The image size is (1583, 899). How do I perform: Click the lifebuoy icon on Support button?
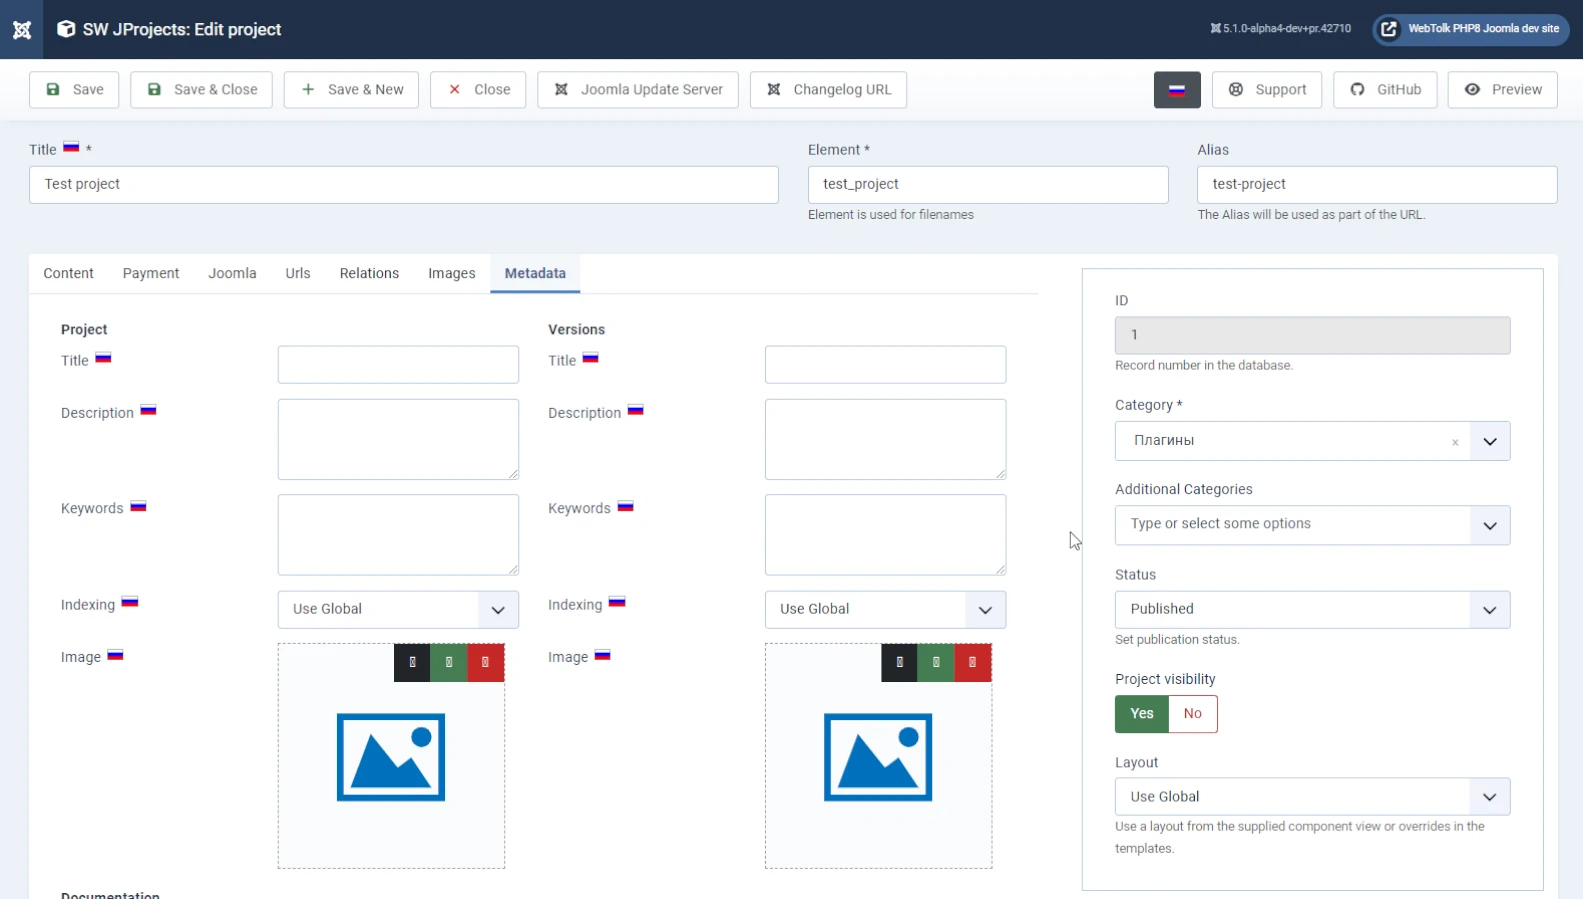pos(1236,89)
